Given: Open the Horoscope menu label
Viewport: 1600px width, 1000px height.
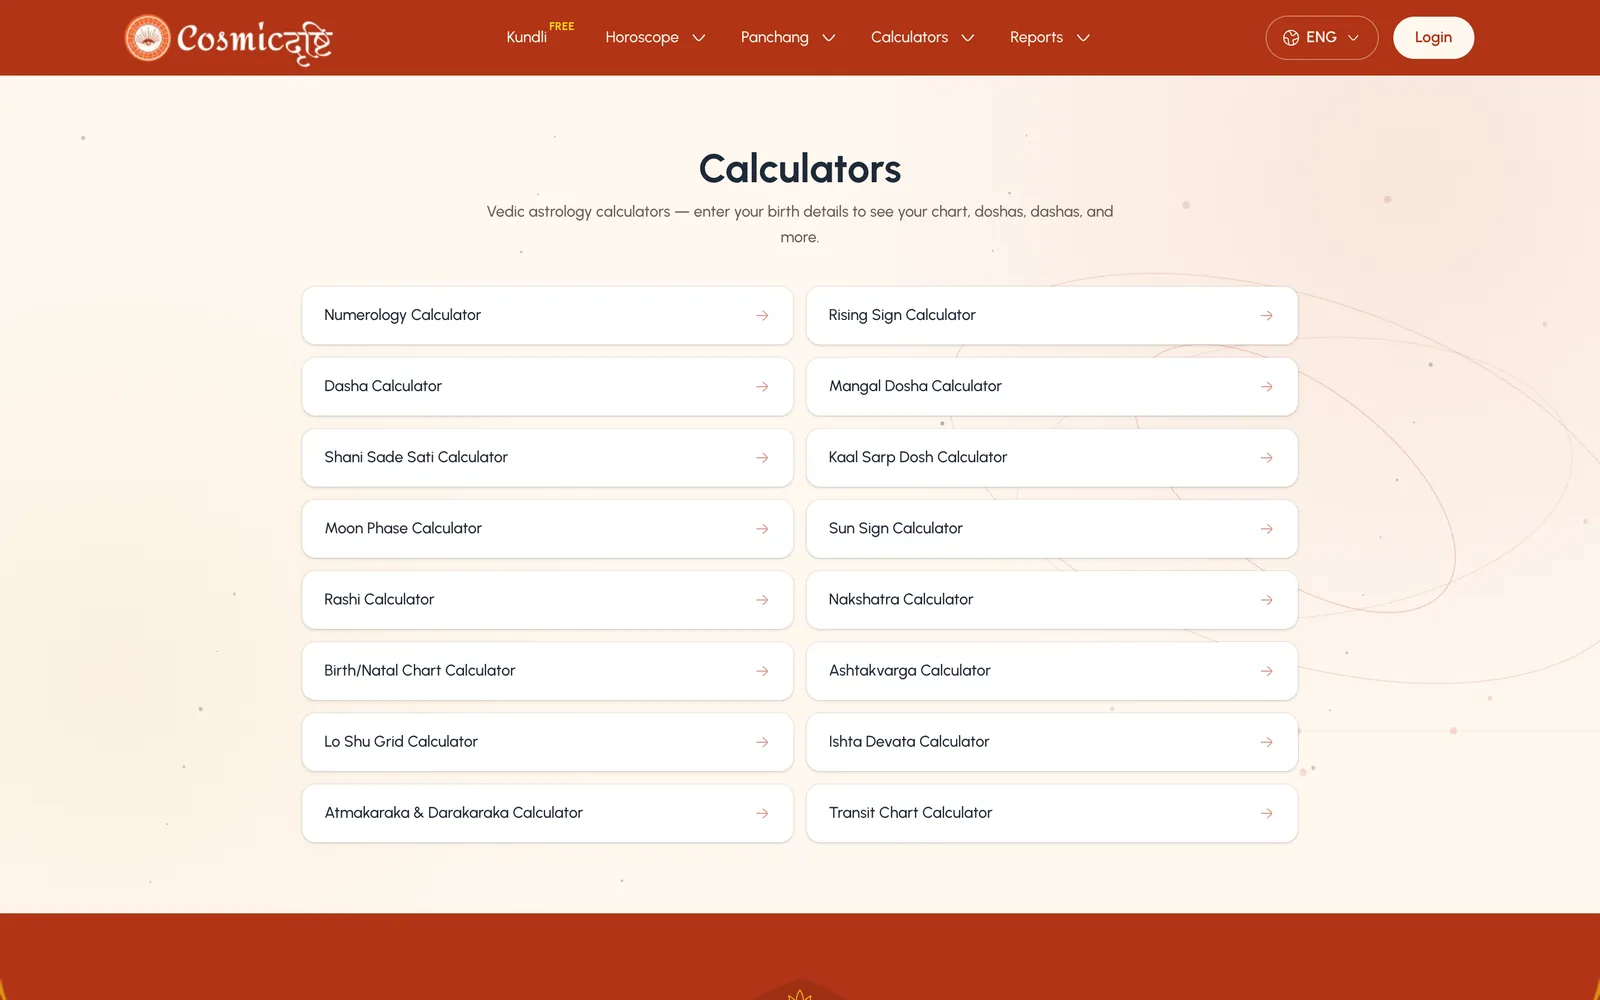Looking at the screenshot, I should coord(642,37).
